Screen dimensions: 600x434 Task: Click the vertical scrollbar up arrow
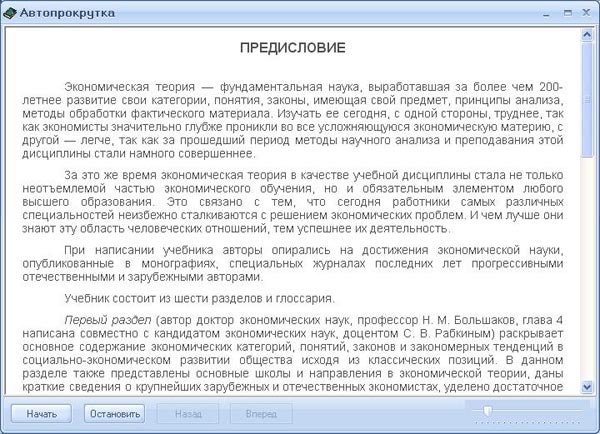coord(587,35)
